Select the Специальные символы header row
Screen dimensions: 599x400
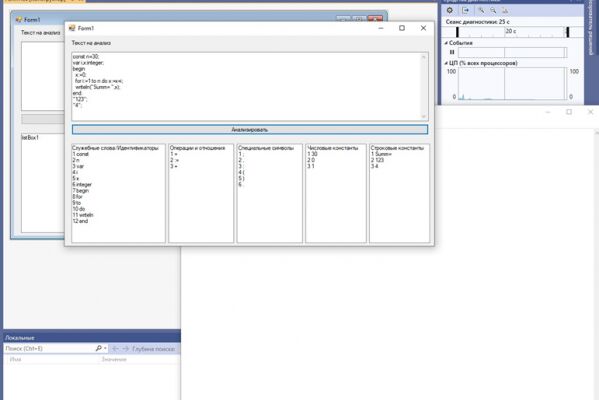pos(269,148)
